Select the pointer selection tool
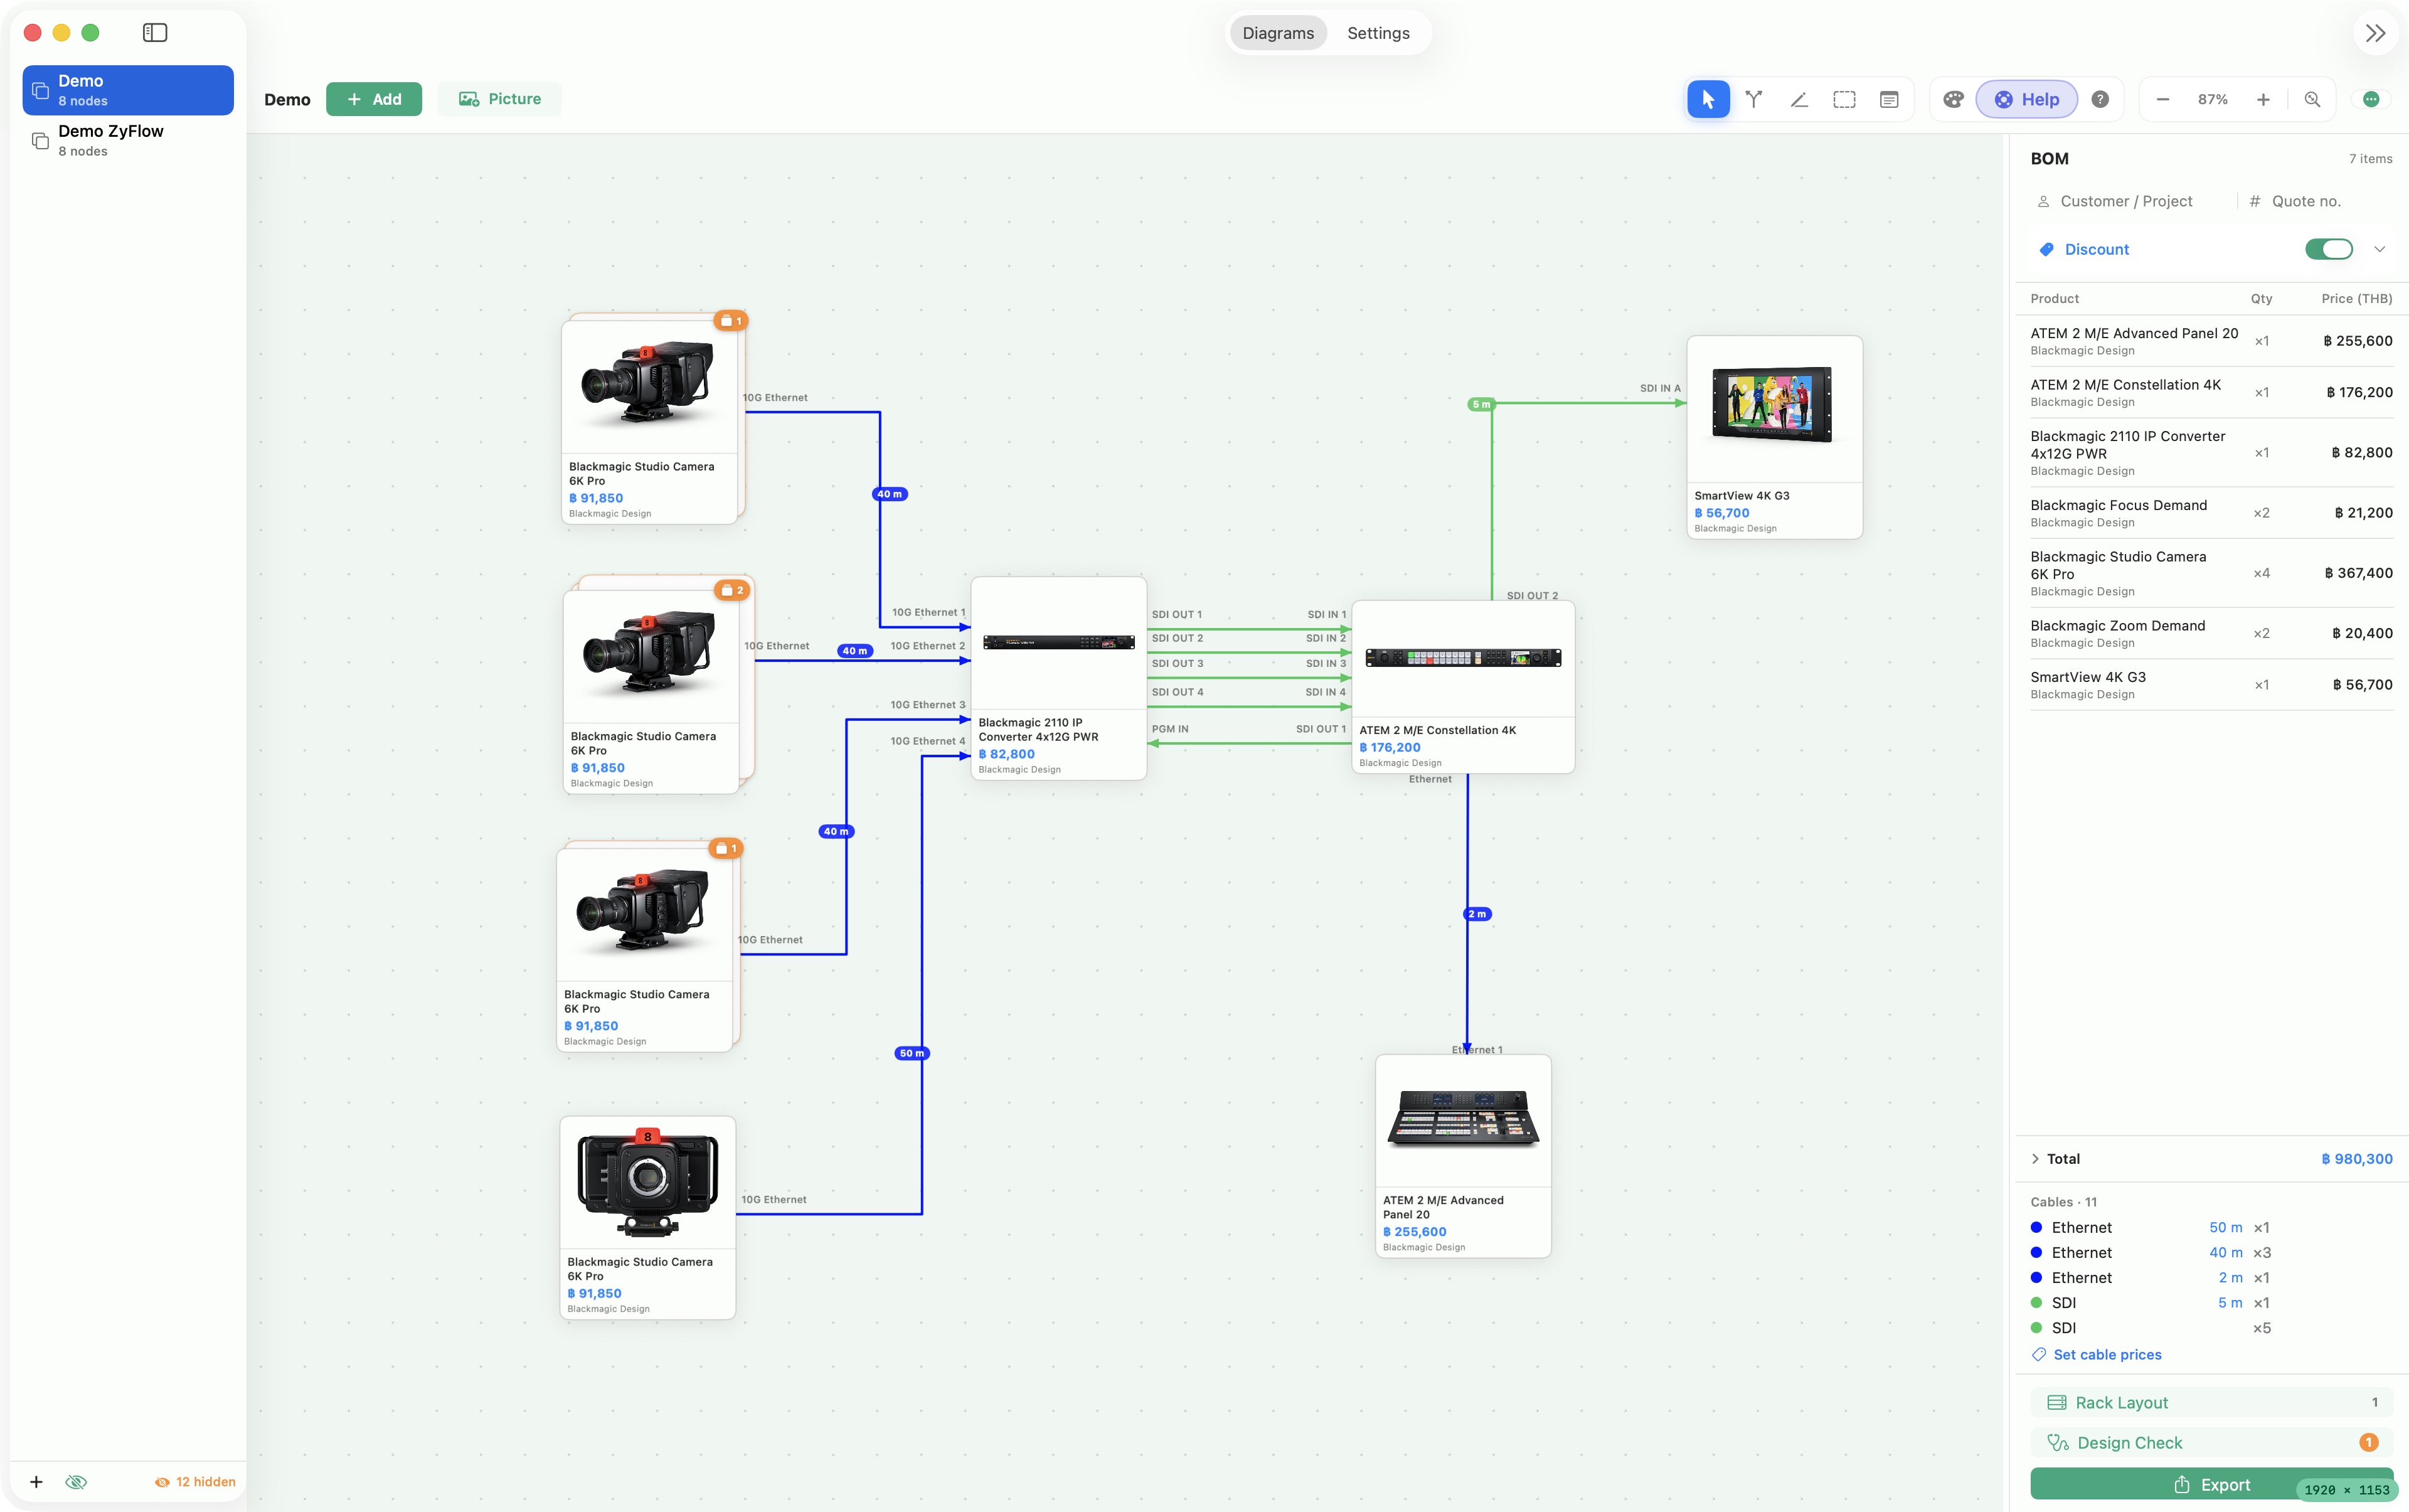Image resolution: width=2409 pixels, height=1512 pixels. pyautogui.click(x=1708, y=99)
